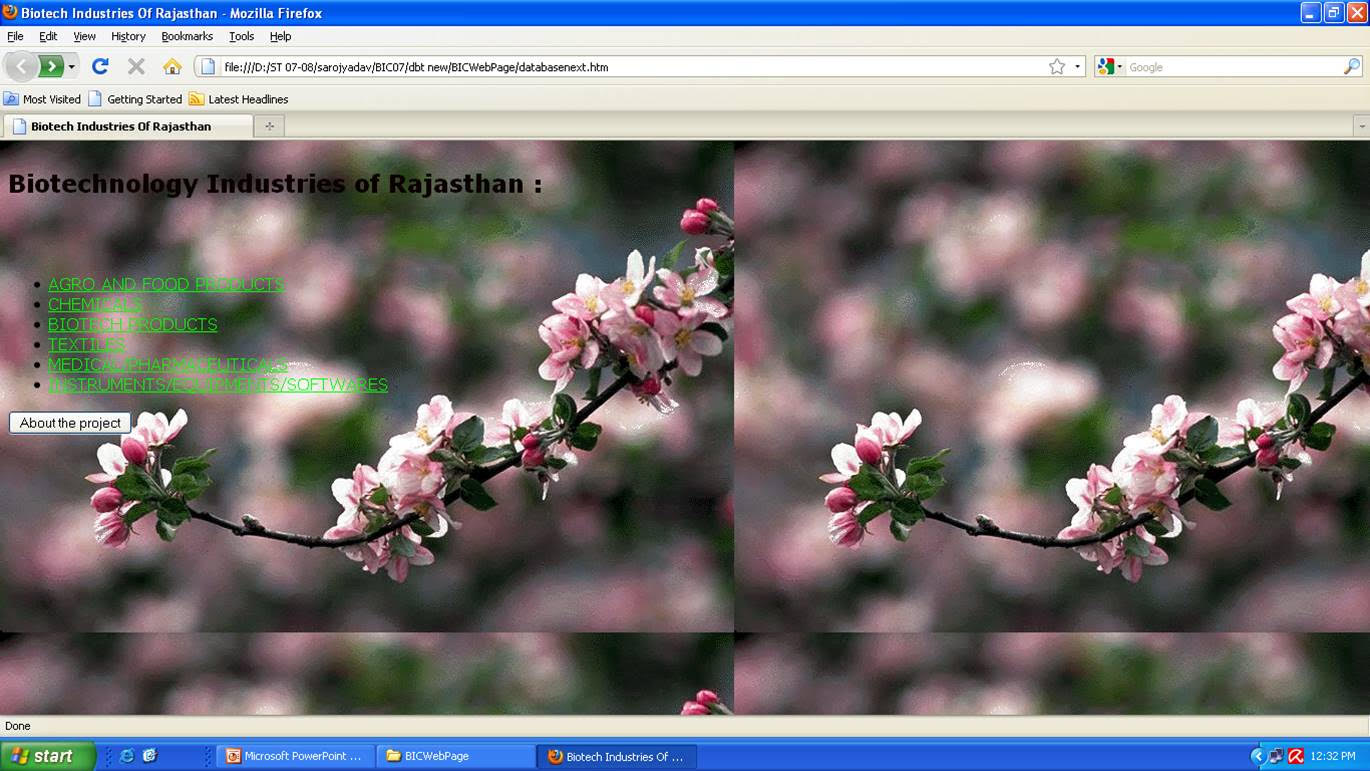Reload the current page
The image size is (1370, 771).
[100, 67]
